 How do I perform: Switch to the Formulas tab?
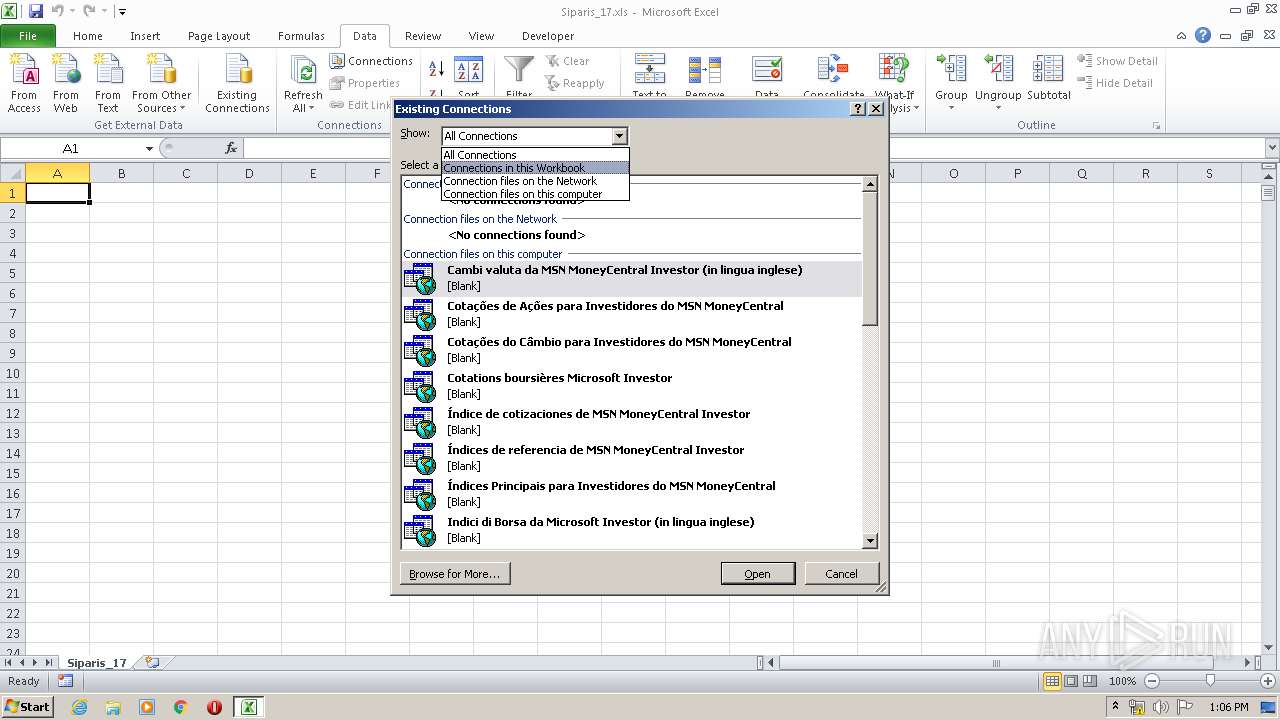tap(301, 36)
